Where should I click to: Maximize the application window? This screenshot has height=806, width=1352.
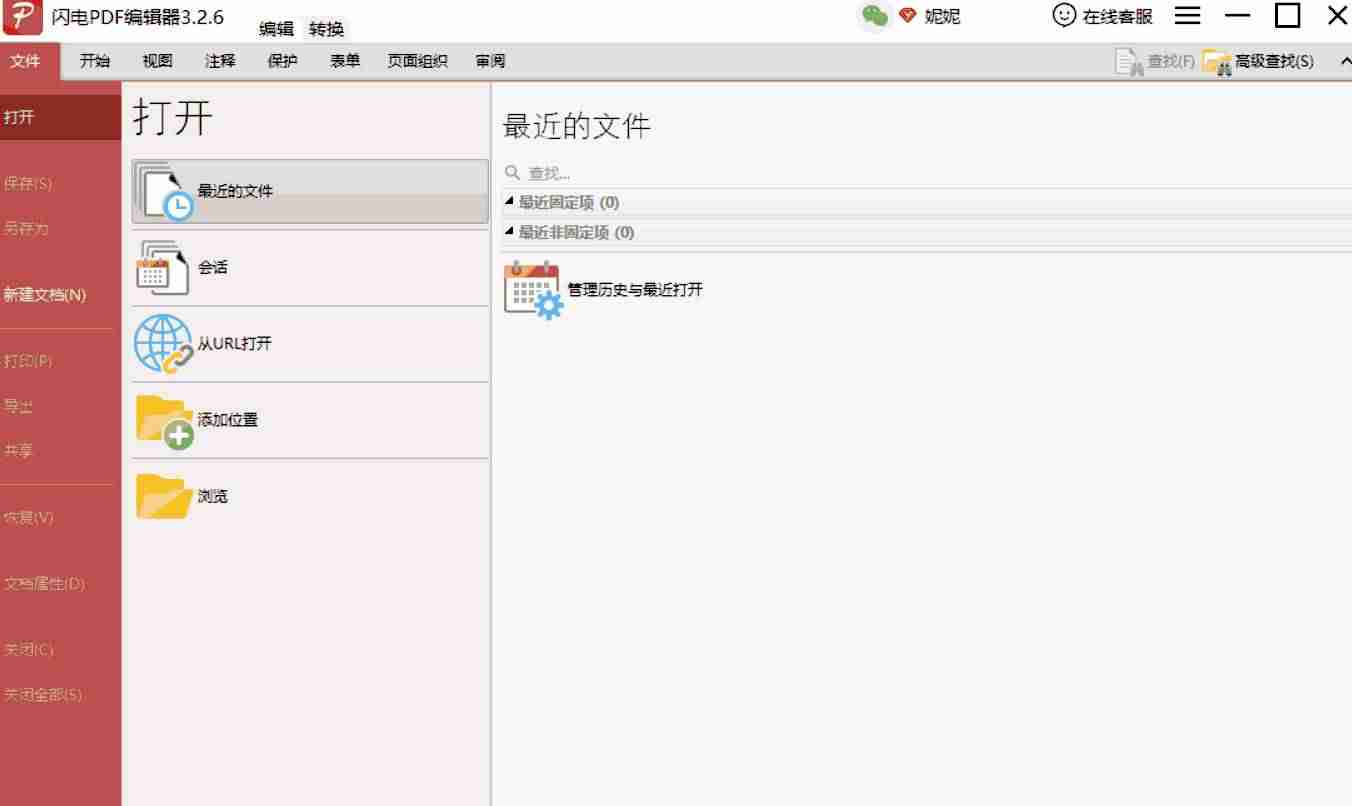coord(1288,15)
